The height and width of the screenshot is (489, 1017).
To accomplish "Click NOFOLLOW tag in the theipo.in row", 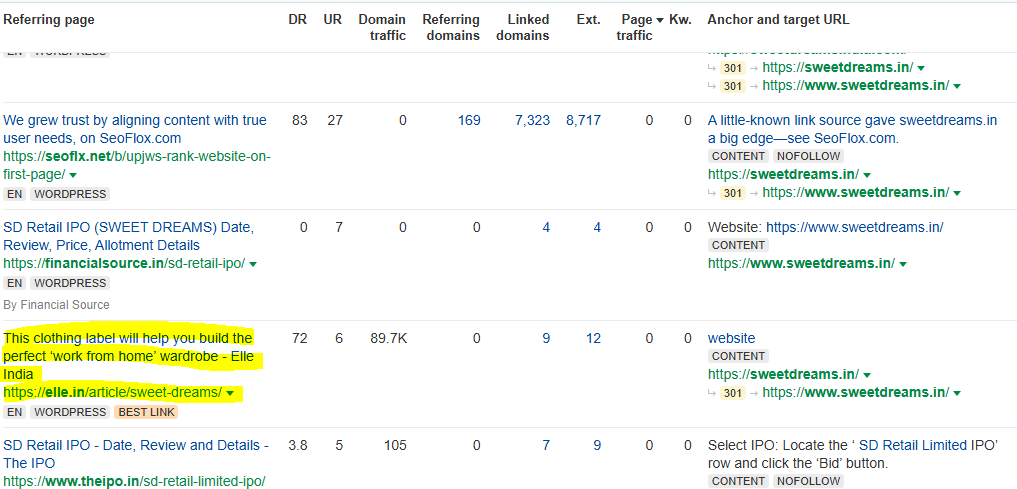I will 808,481.
